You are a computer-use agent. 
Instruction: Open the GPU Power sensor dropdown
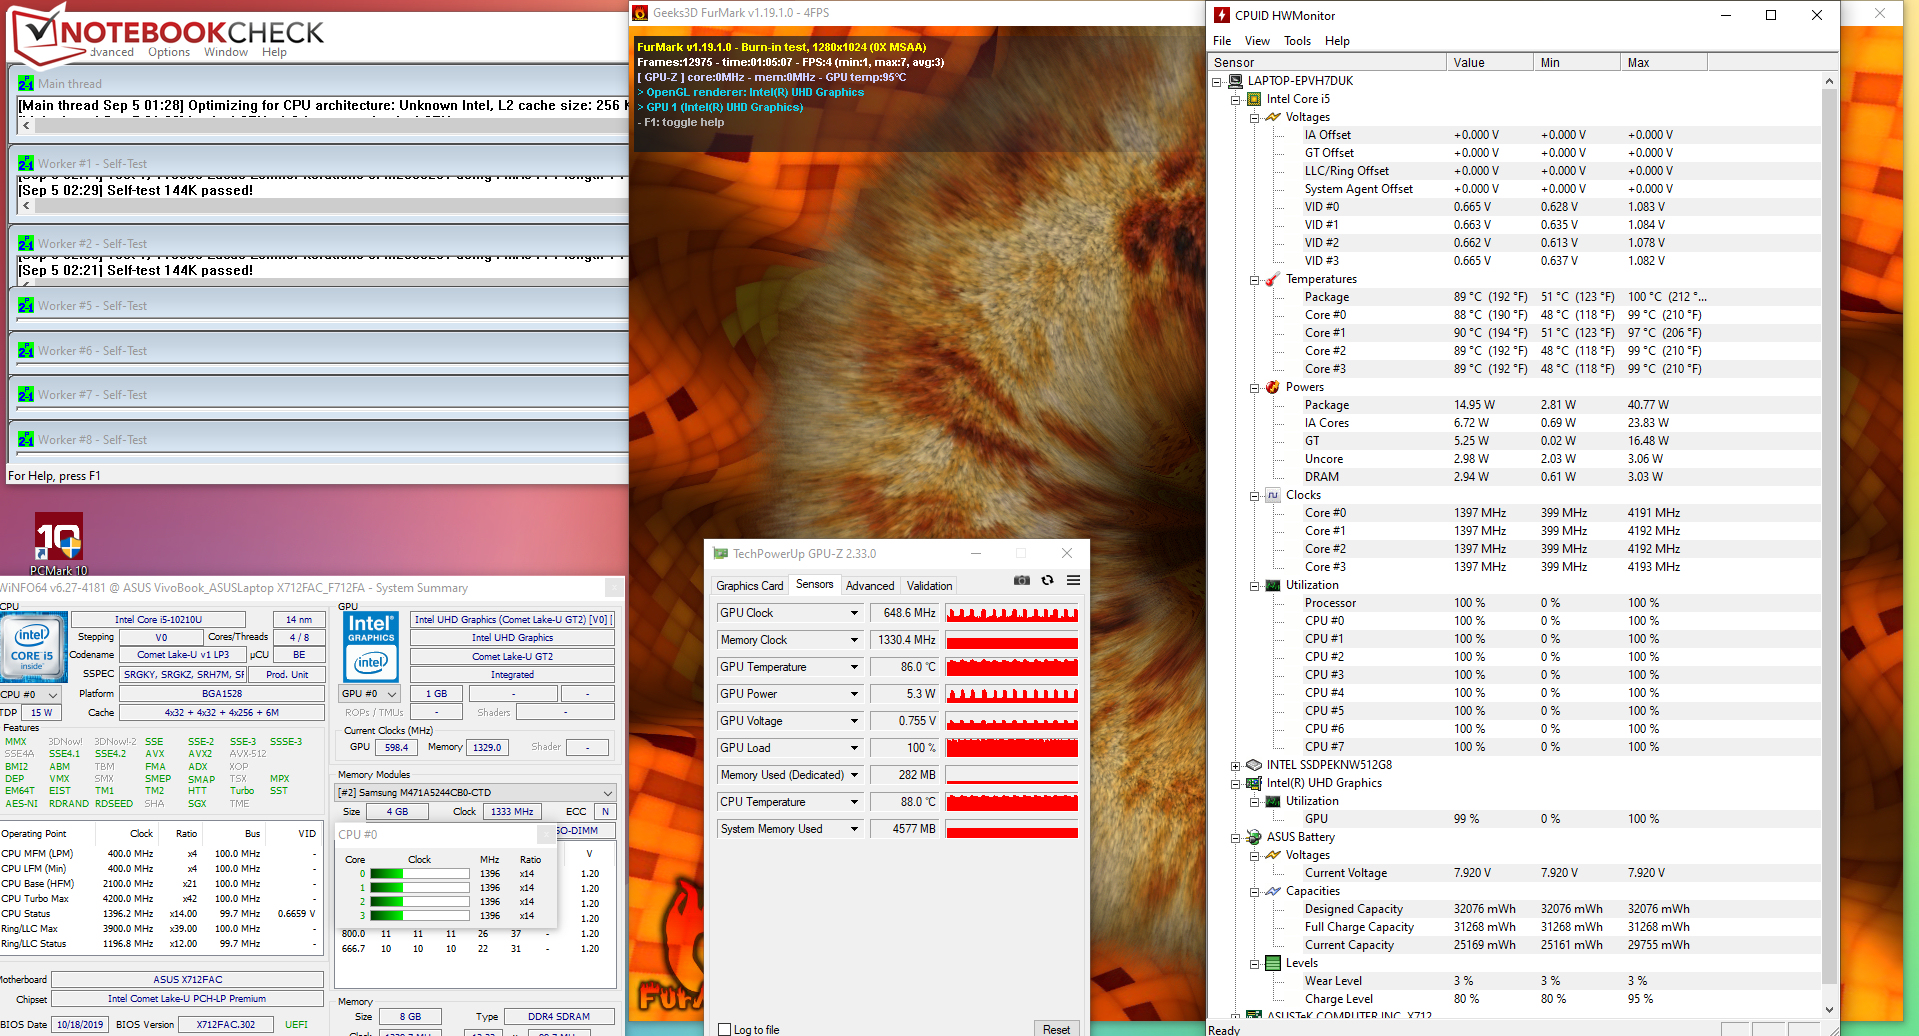point(854,694)
